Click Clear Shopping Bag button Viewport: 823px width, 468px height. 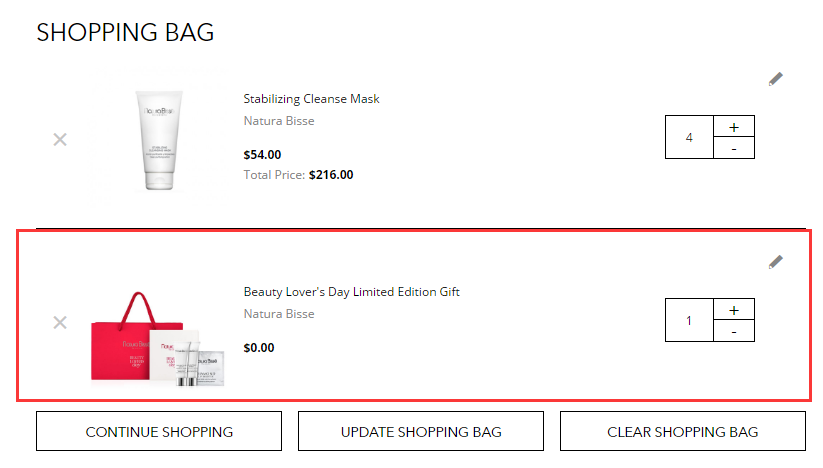tap(683, 431)
